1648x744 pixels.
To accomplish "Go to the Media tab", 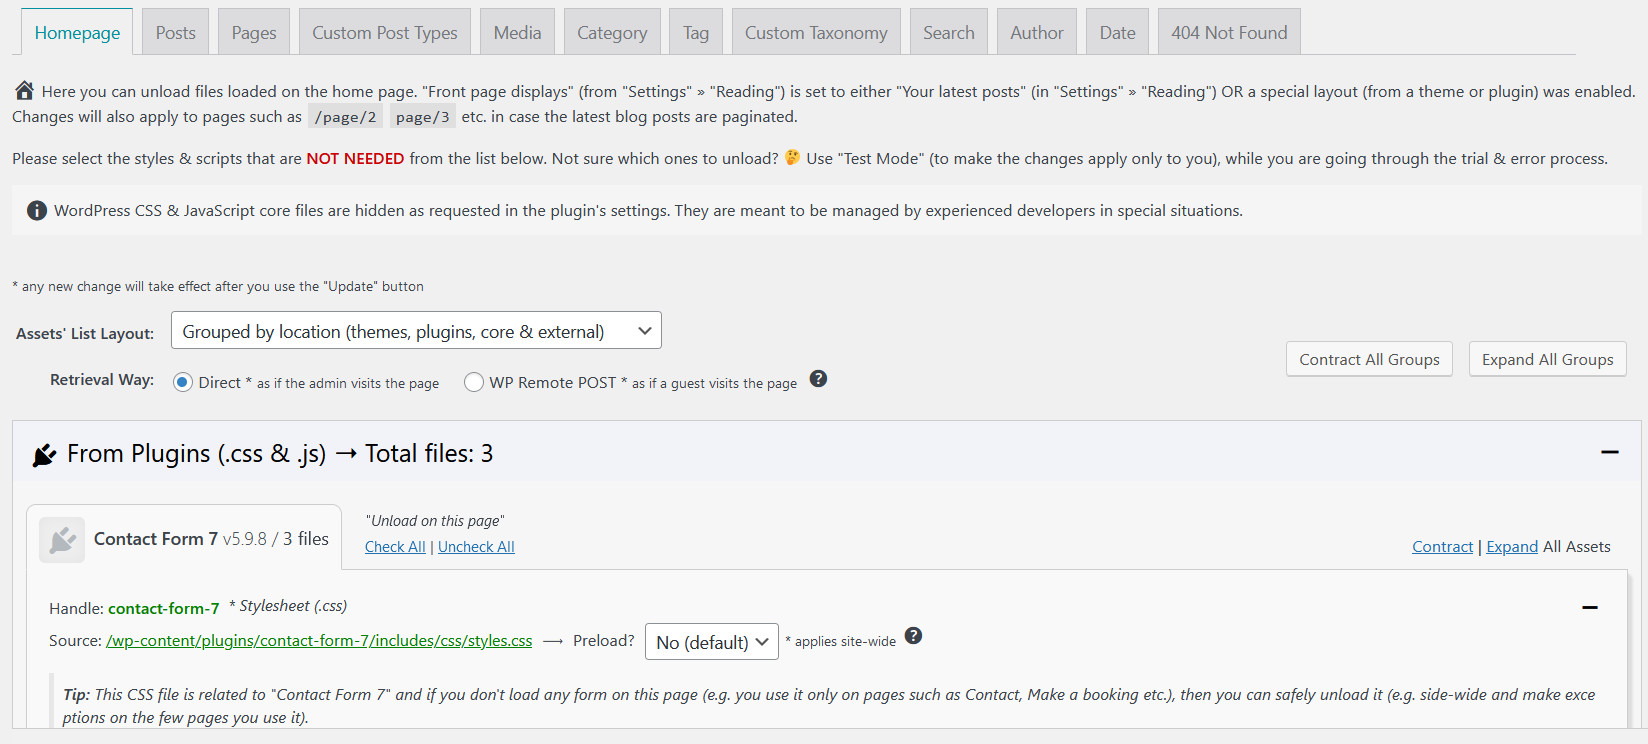I will 518,32.
